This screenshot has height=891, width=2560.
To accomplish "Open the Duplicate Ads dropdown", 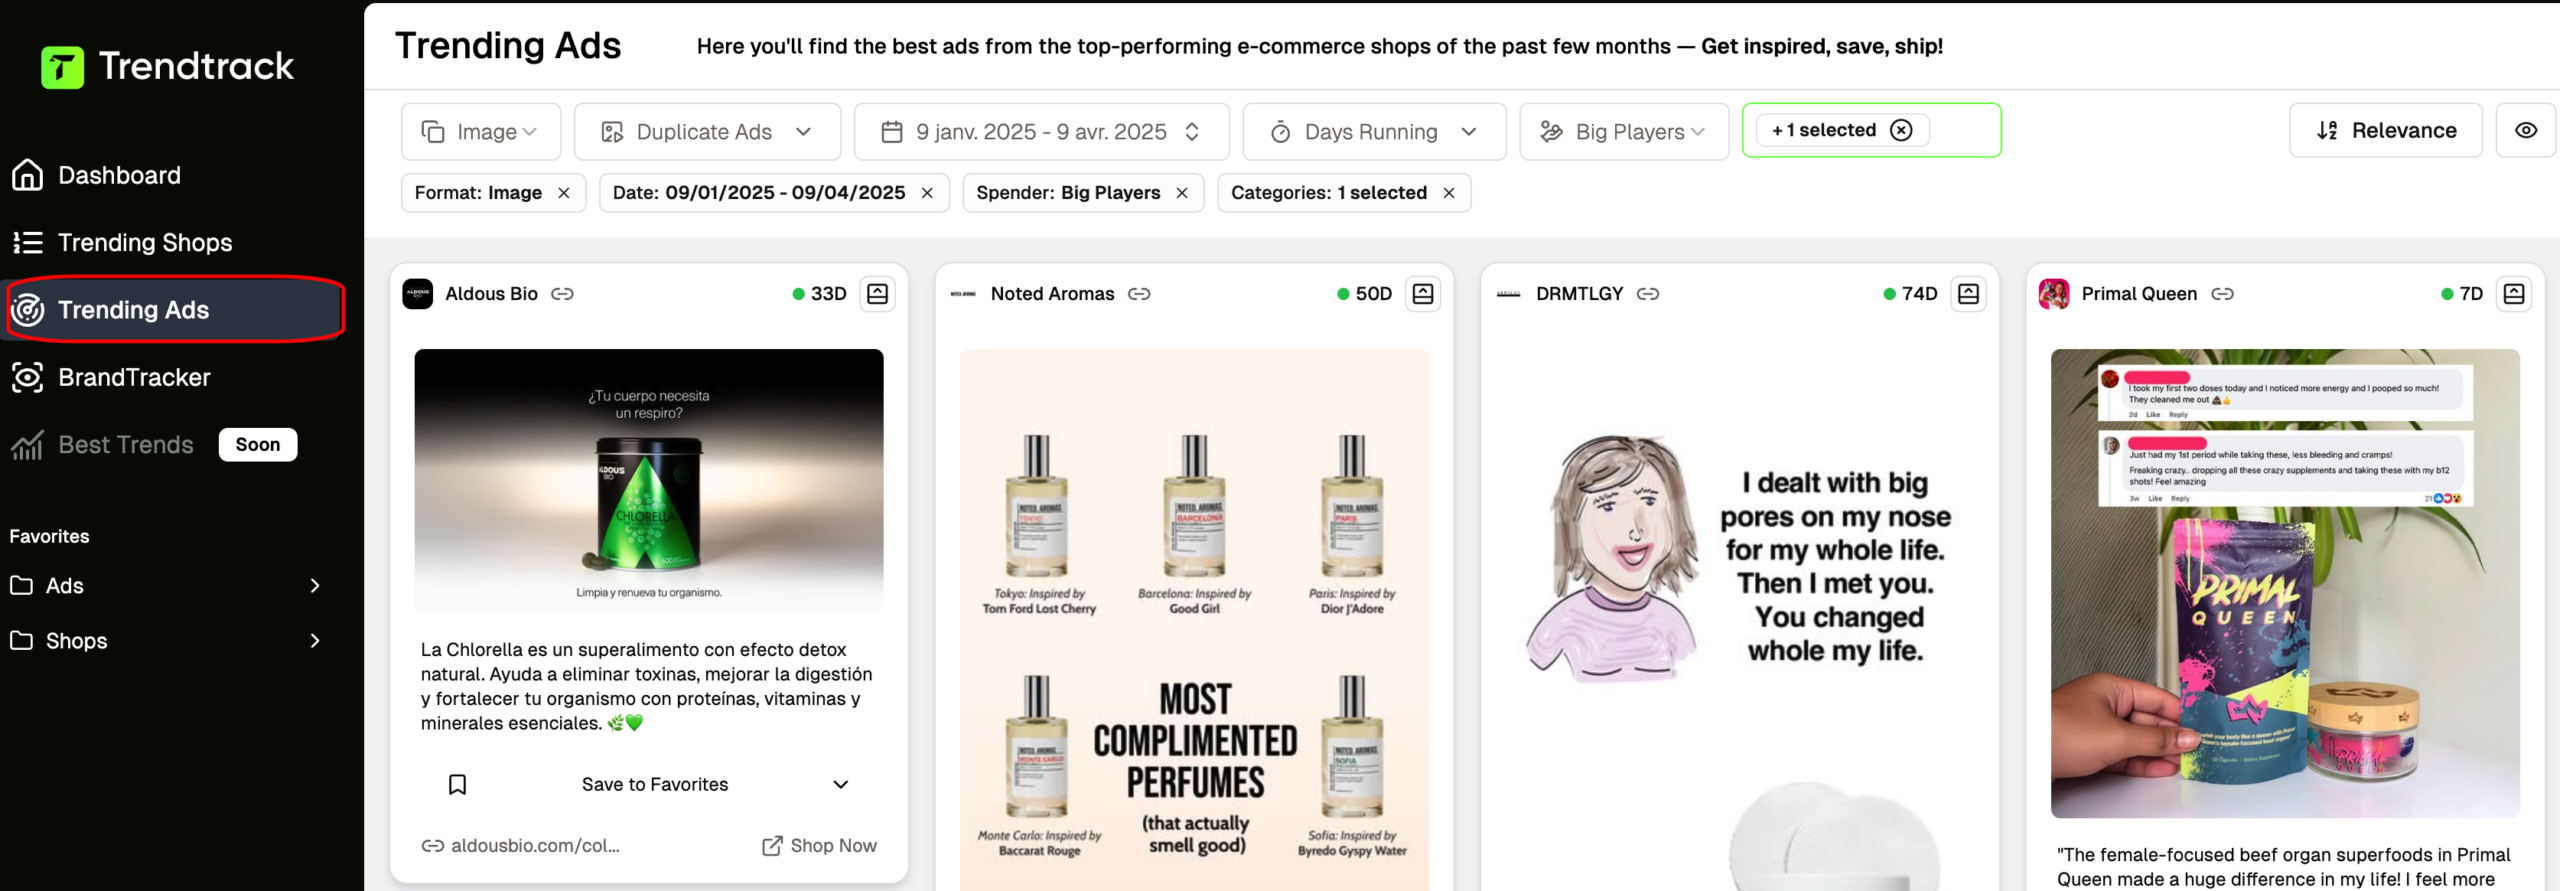I will pyautogui.click(x=706, y=131).
